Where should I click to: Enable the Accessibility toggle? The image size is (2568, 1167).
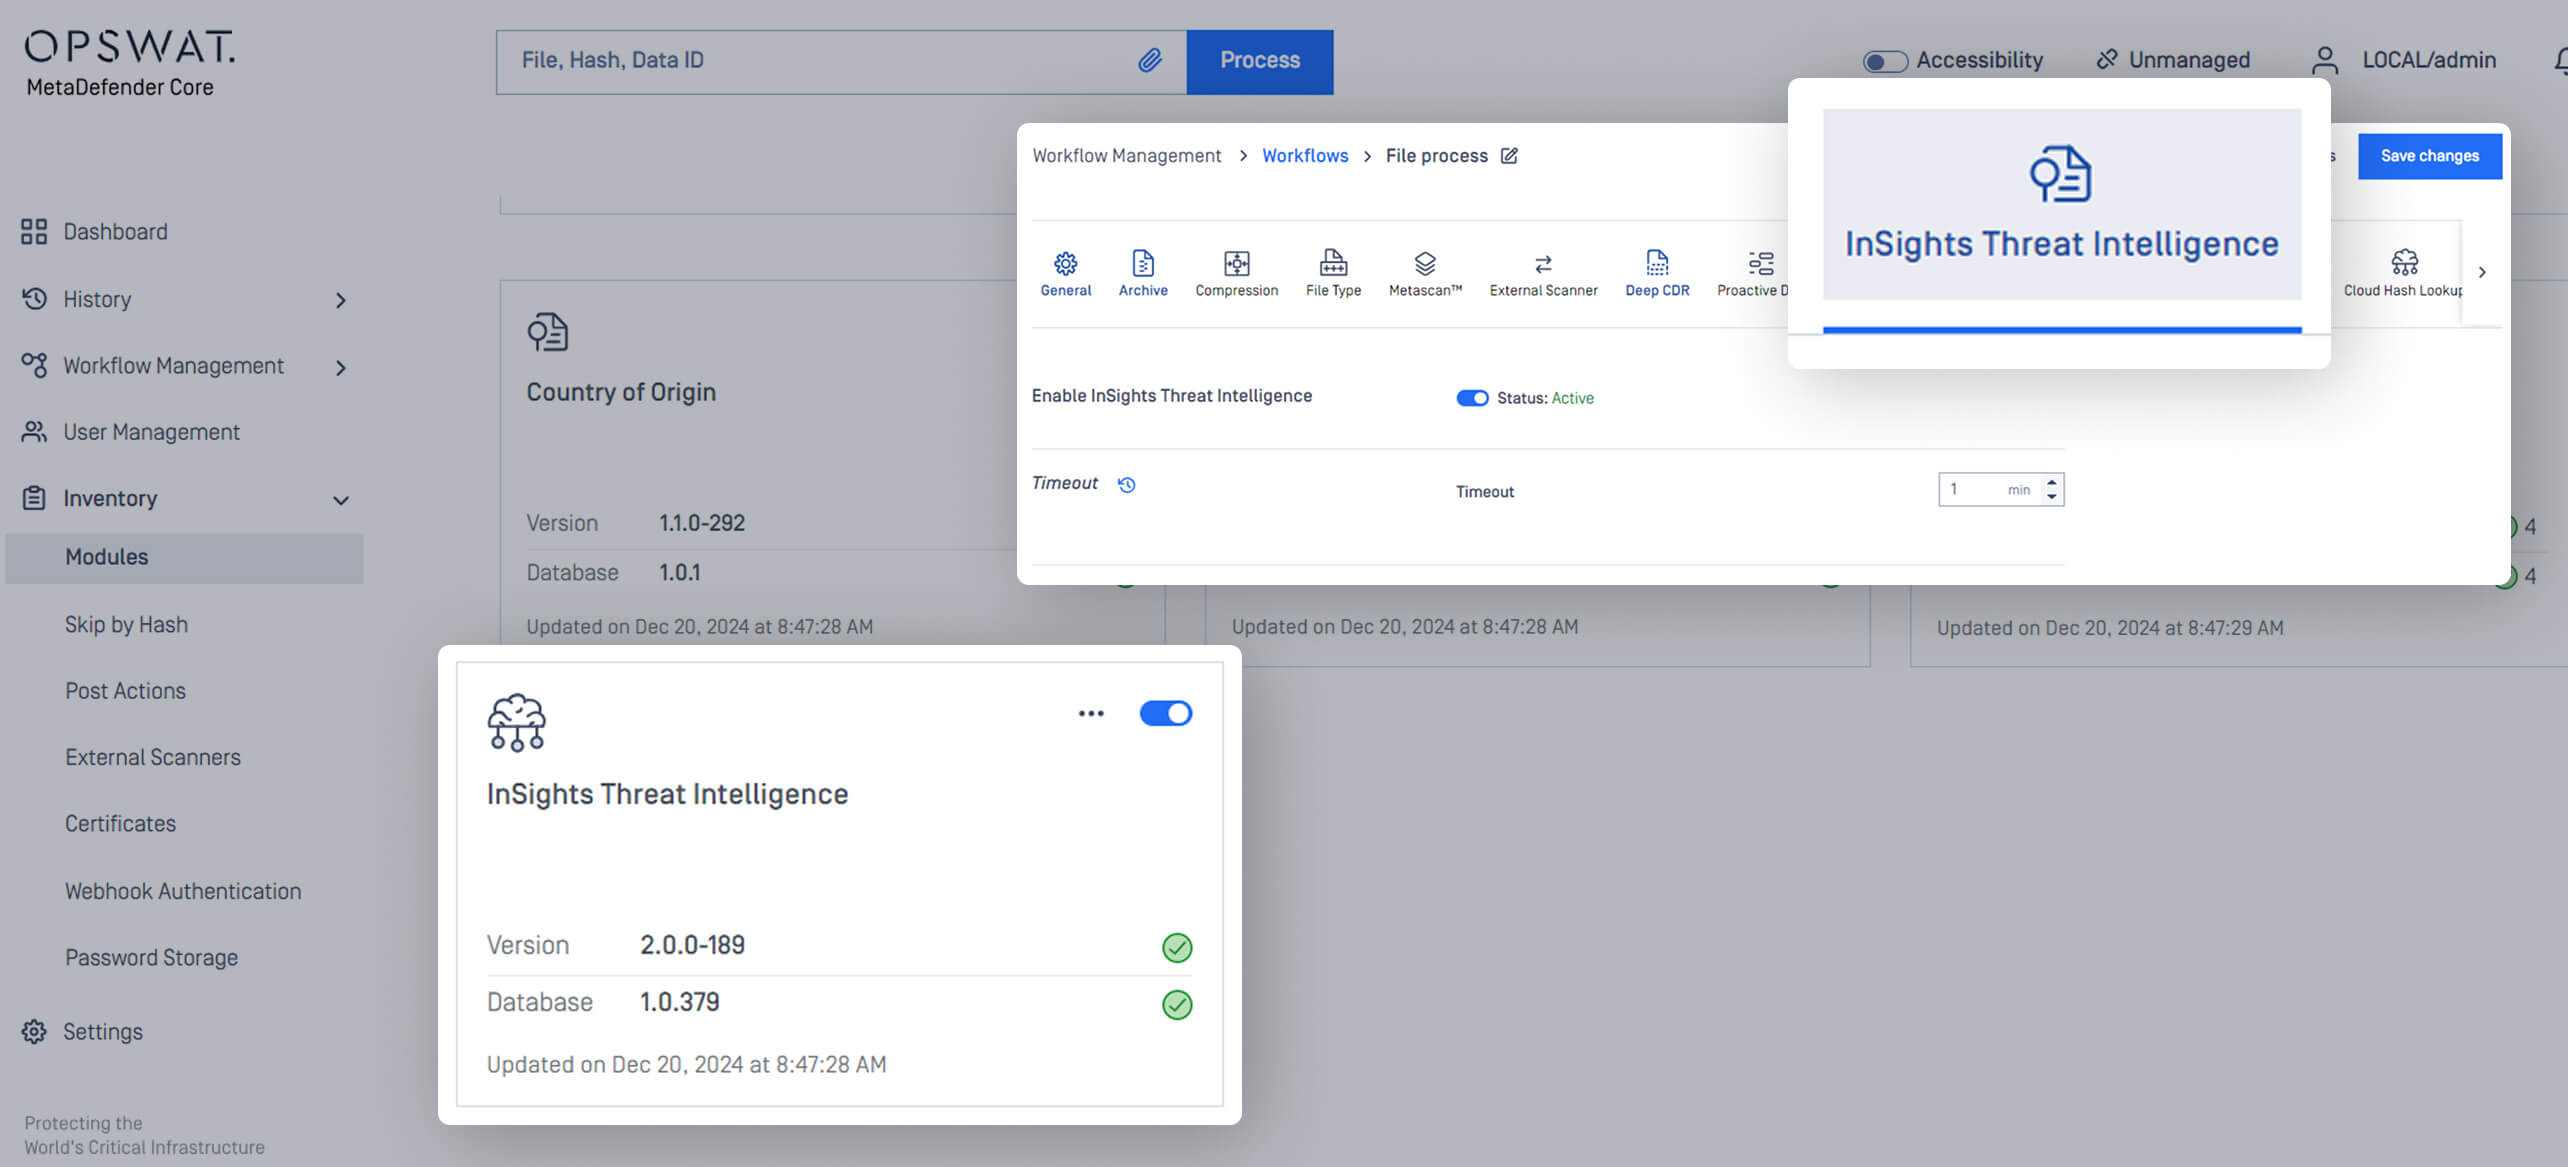[x=1884, y=61]
